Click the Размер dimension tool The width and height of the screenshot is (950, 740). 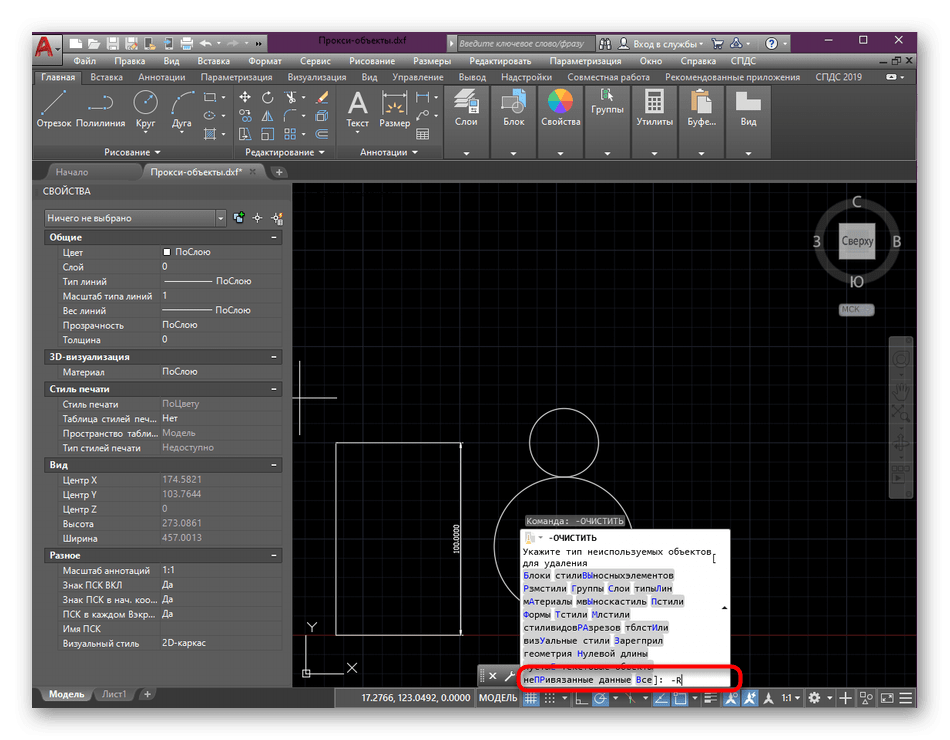point(394,108)
